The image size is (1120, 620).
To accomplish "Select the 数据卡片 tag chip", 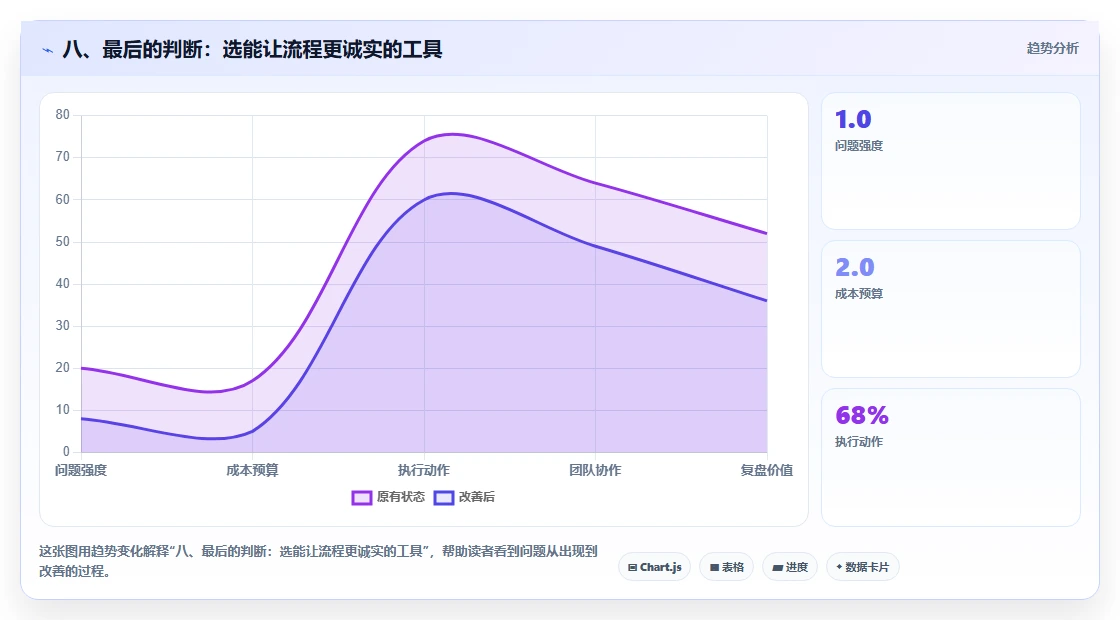I will pyautogui.click(x=862, y=567).
